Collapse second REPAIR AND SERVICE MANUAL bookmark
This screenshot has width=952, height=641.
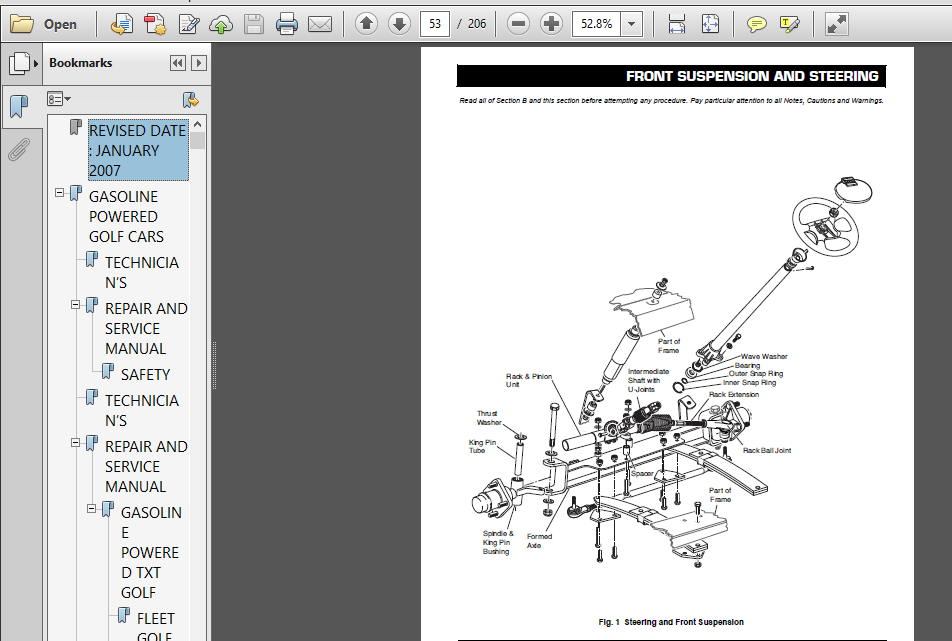(x=75, y=443)
